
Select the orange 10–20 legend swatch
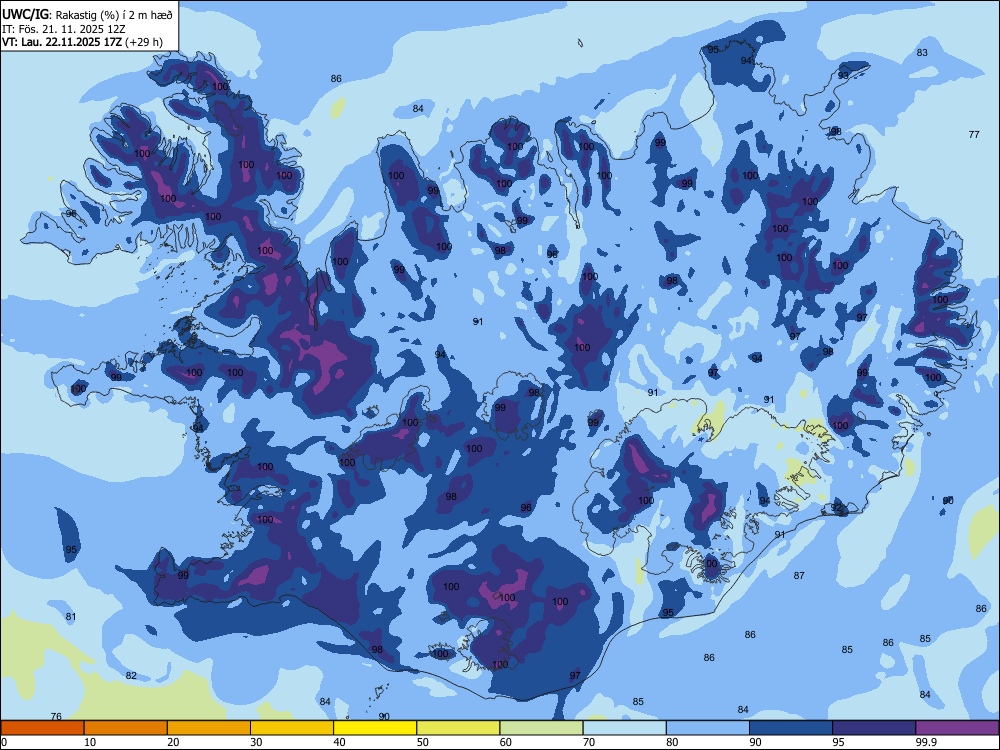pos(126,728)
